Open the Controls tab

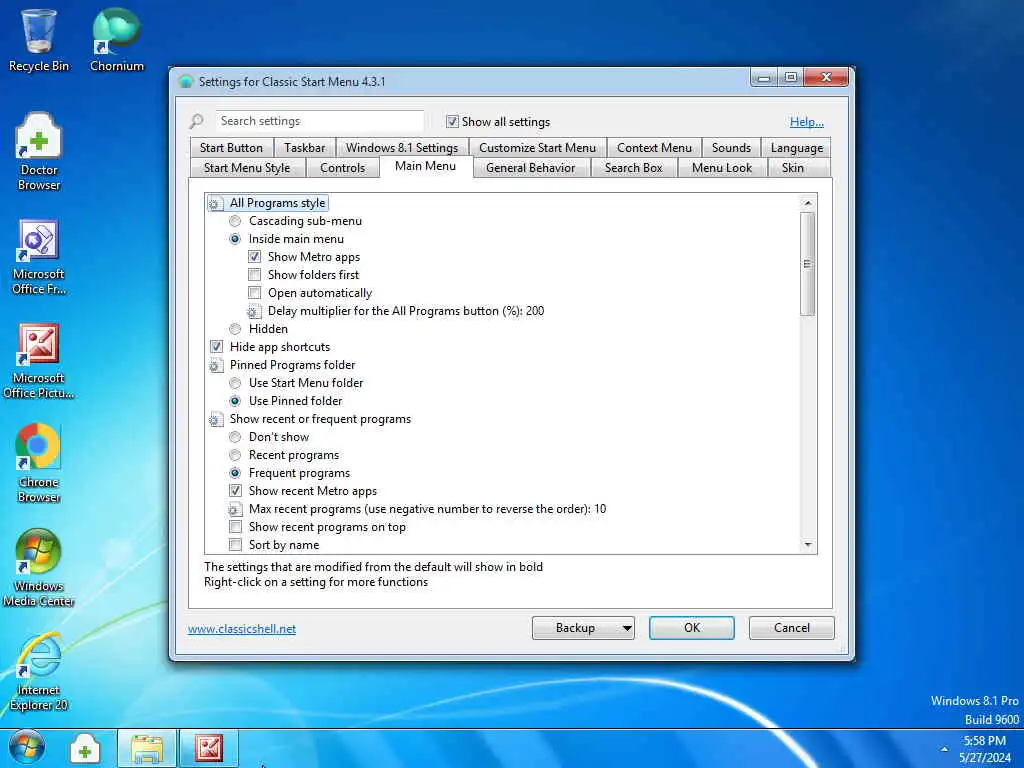pyautogui.click(x=342, y=168)
